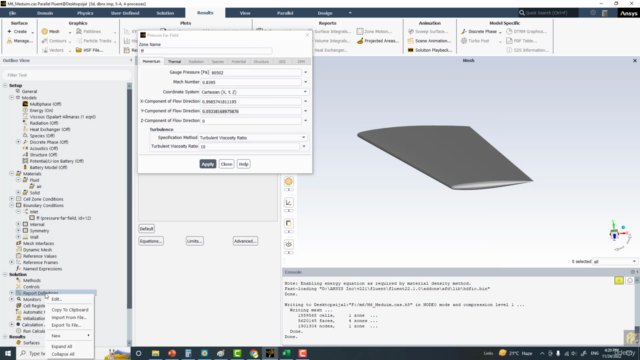Click the Zone Name input field
The height and width of the screenshot is (360, 640).
coord(206,51)
